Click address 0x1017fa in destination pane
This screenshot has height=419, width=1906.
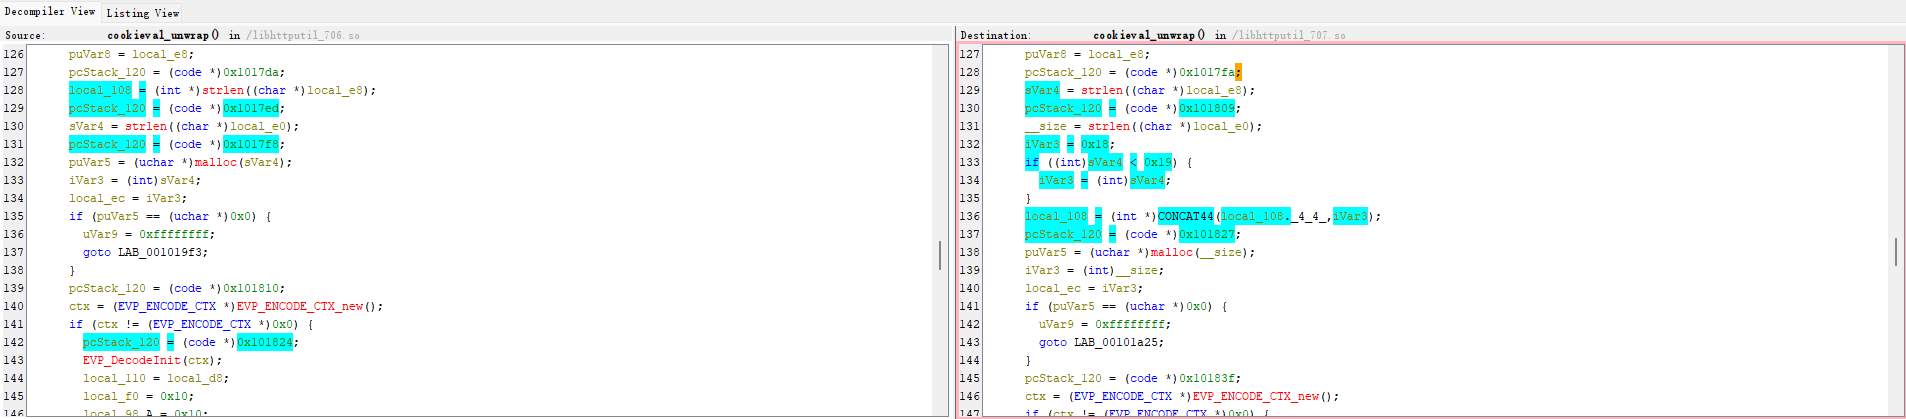click(x=1207, y=72)
